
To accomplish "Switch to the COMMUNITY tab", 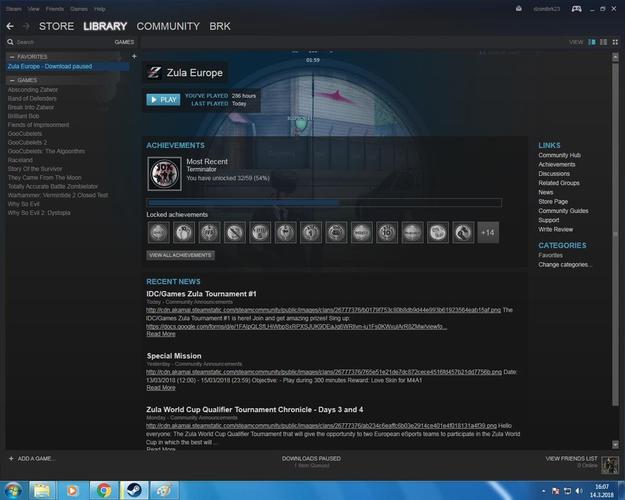I will click(168, 26).
